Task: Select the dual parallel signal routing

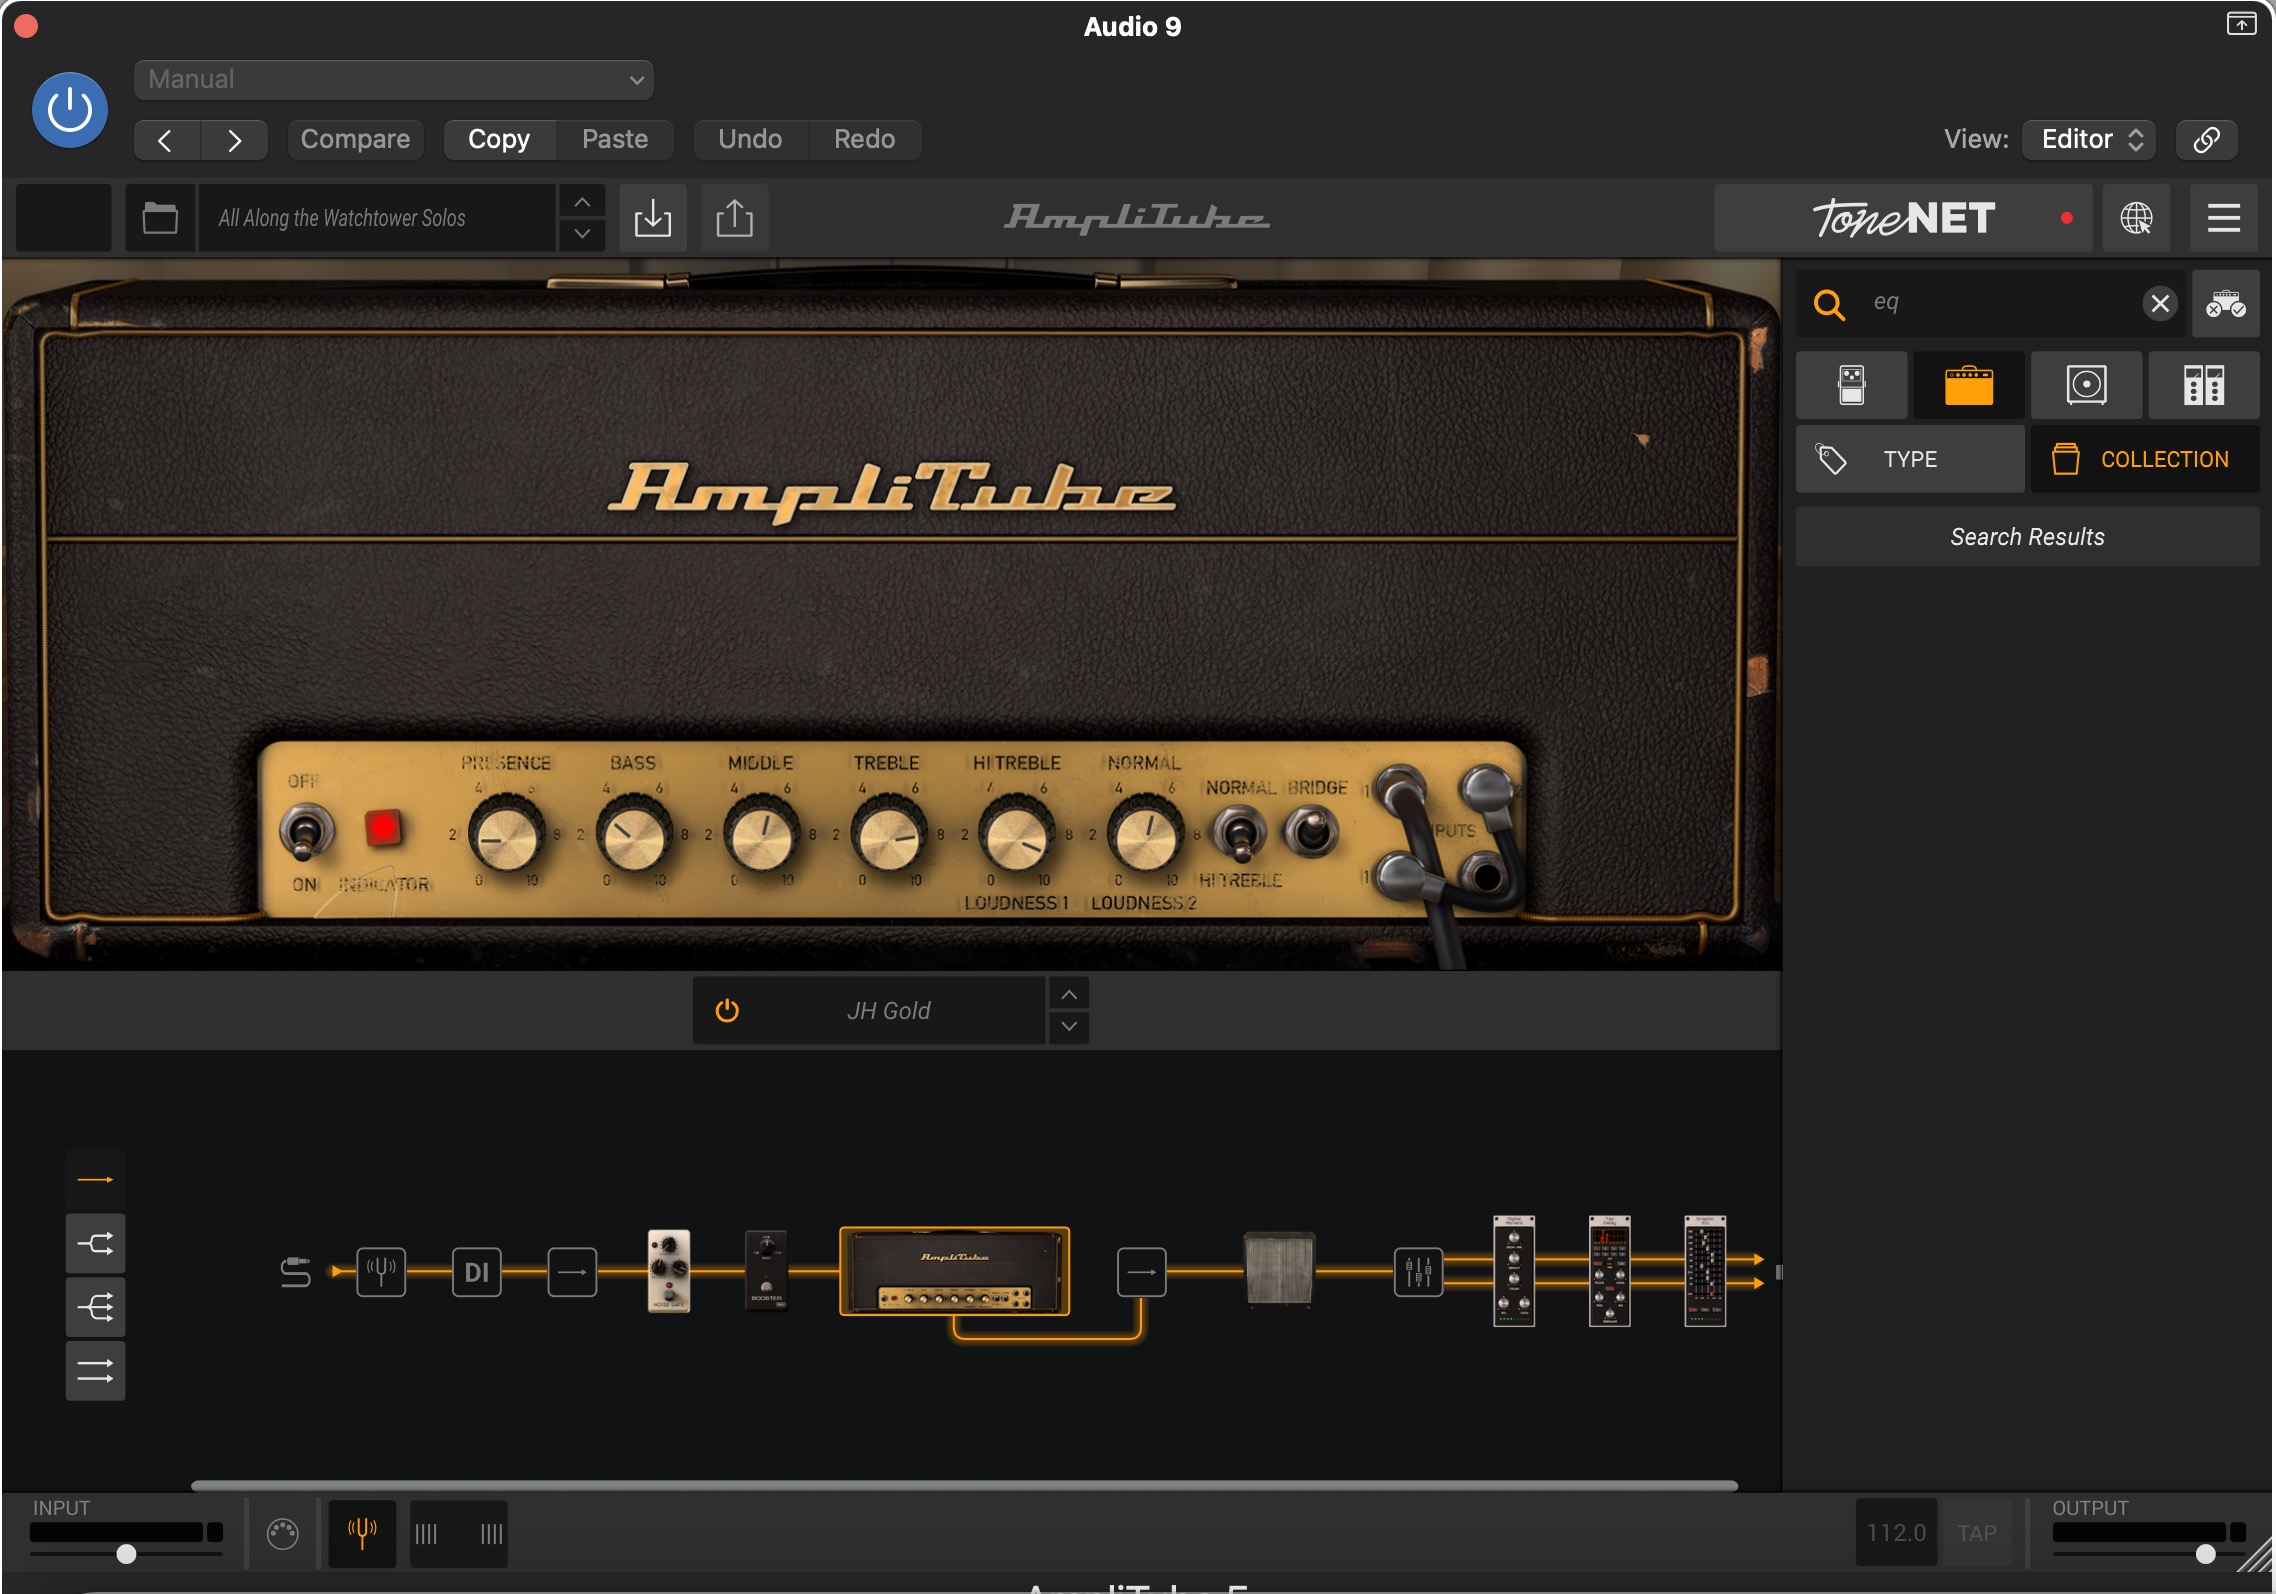Action: click(x=96, y=1371)
